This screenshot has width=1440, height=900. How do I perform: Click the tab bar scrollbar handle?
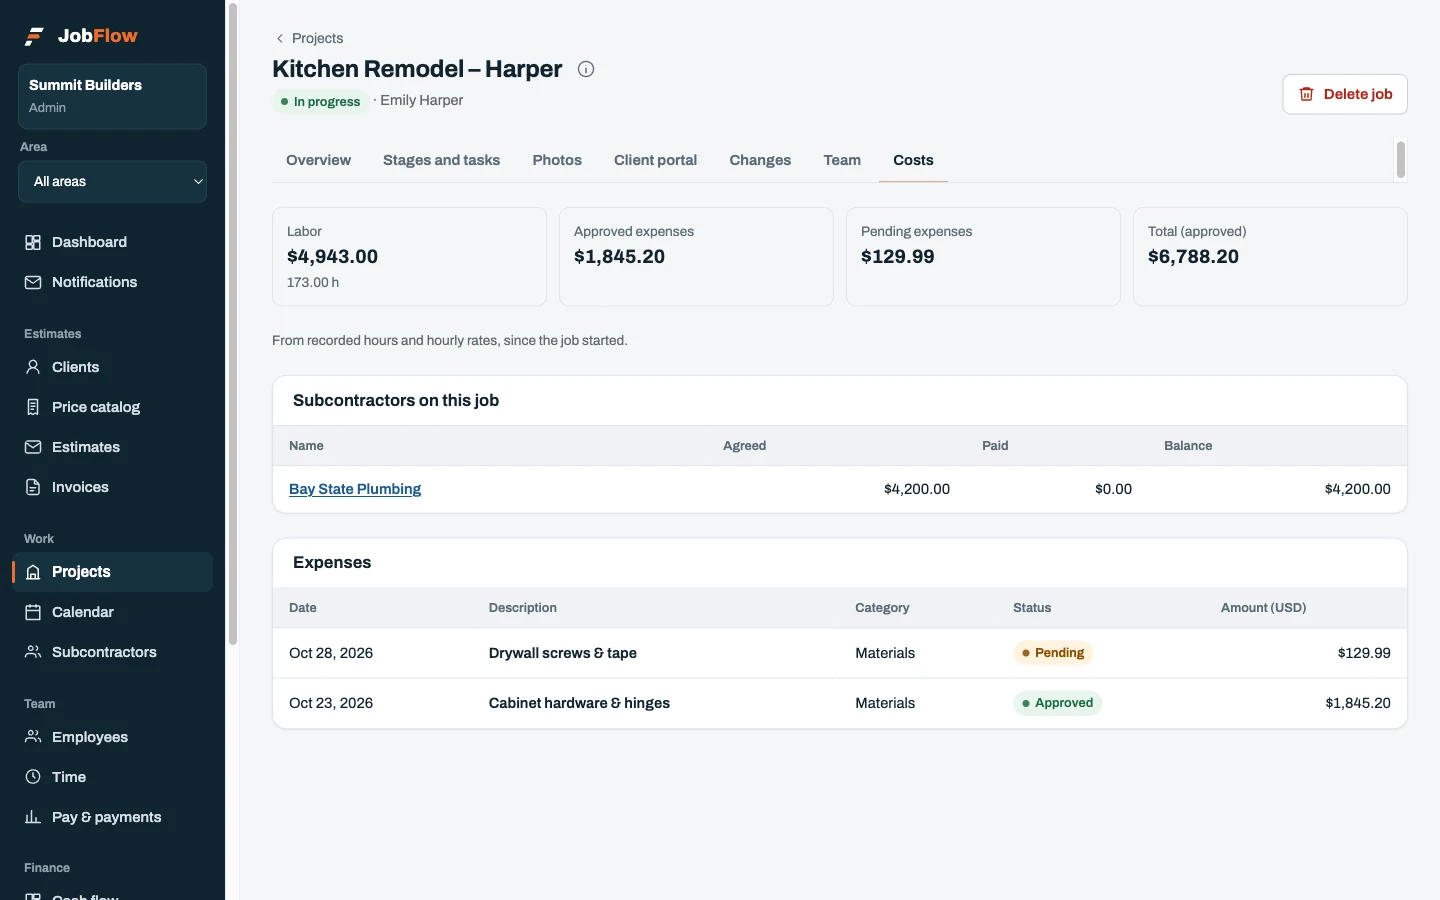coord(1401,160)
